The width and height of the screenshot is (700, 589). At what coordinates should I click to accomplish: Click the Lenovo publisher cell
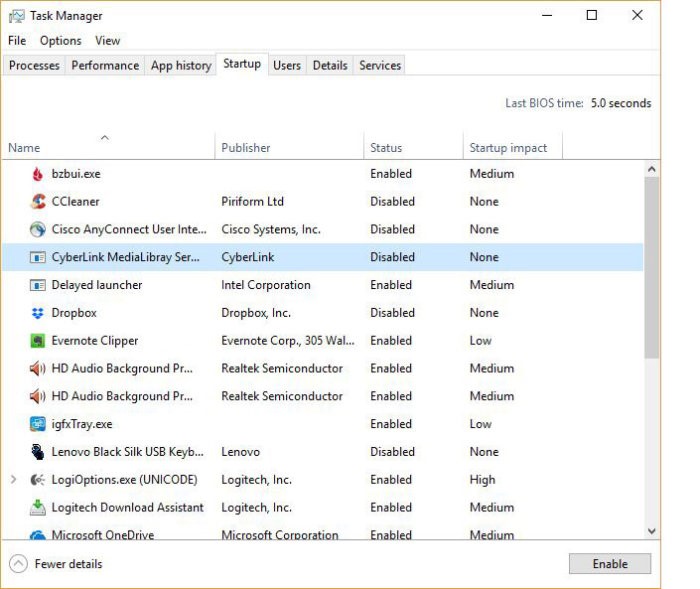[240, 452]
